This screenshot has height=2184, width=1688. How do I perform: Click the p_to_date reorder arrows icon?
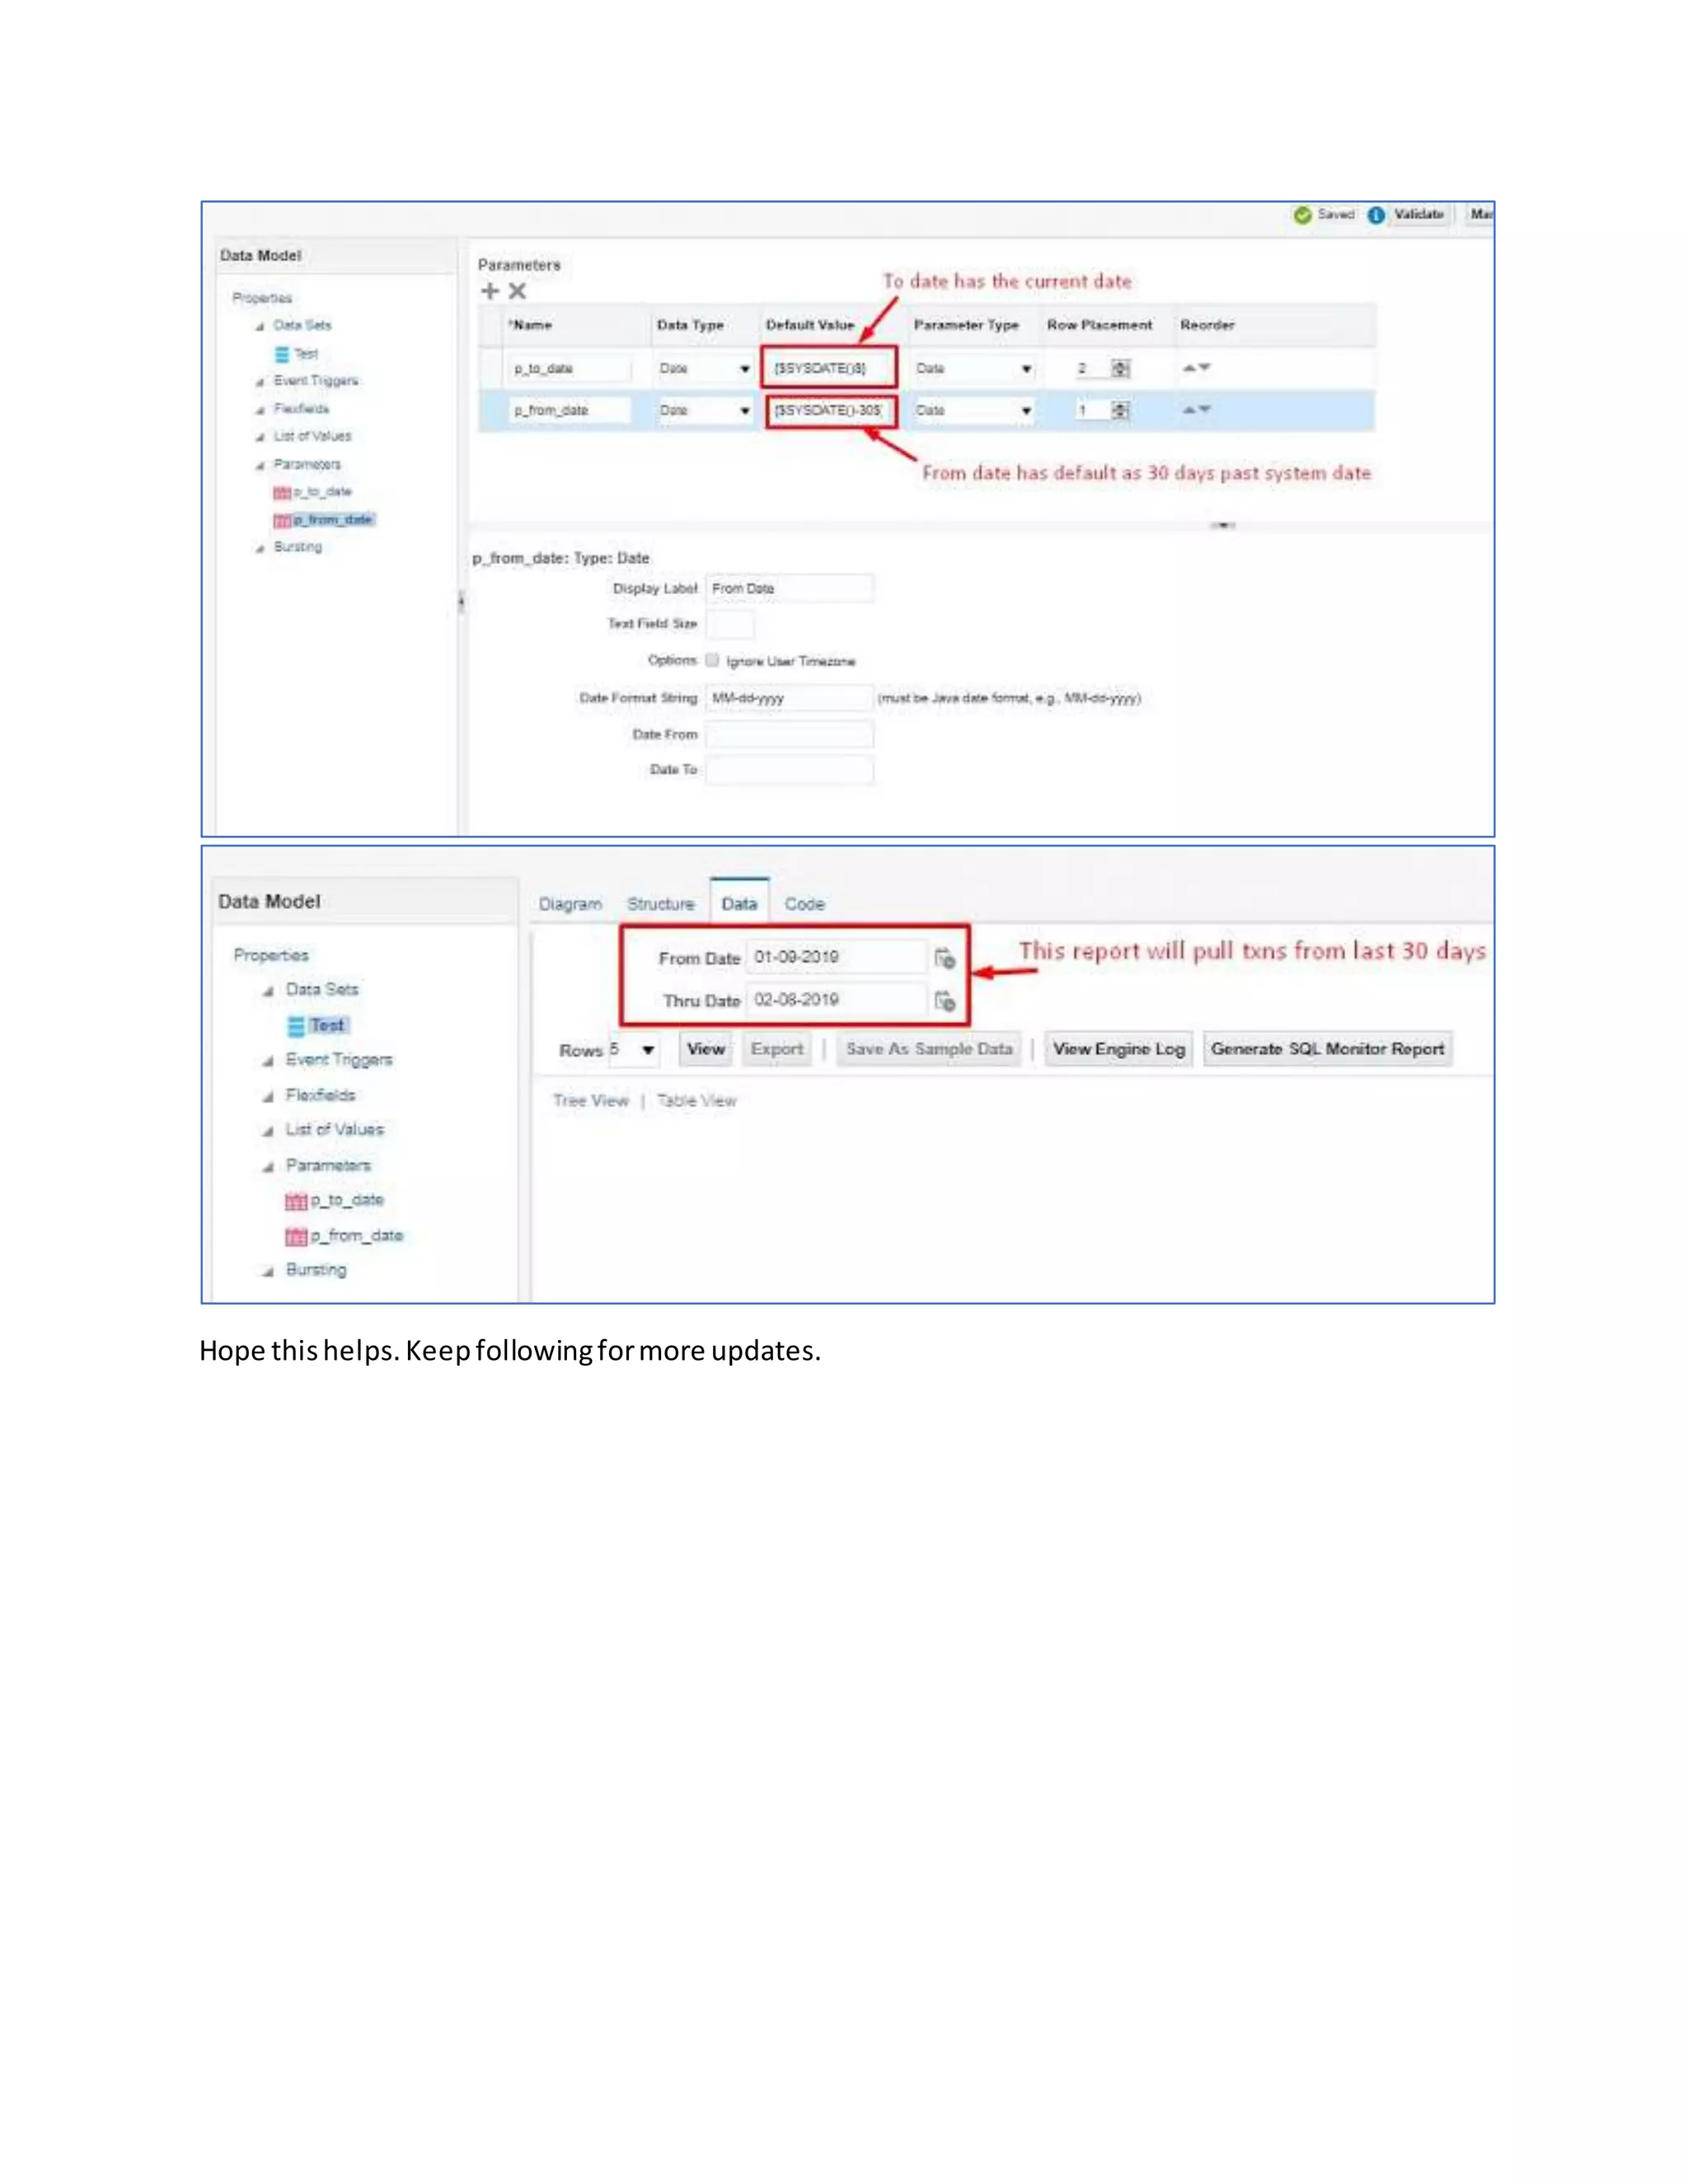1196,368
